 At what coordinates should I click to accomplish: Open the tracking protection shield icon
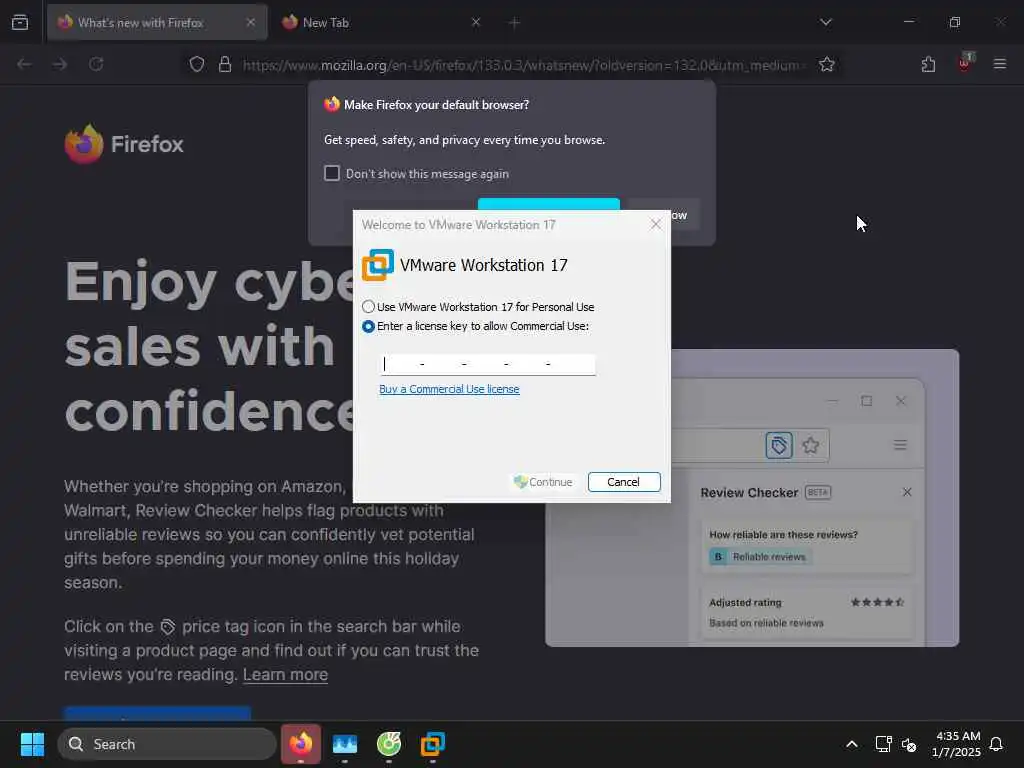pos(197,64)
